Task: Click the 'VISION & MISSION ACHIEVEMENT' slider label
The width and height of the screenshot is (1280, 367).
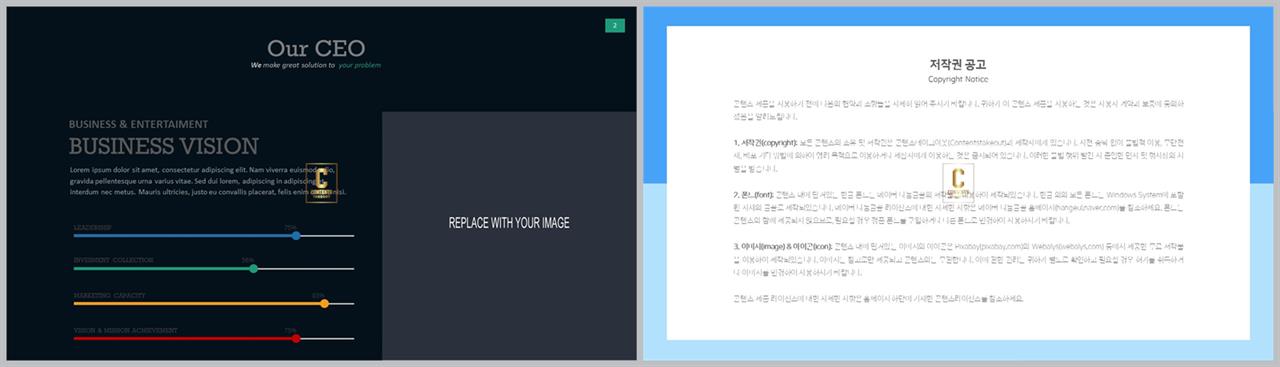Action: pos(125,330)
